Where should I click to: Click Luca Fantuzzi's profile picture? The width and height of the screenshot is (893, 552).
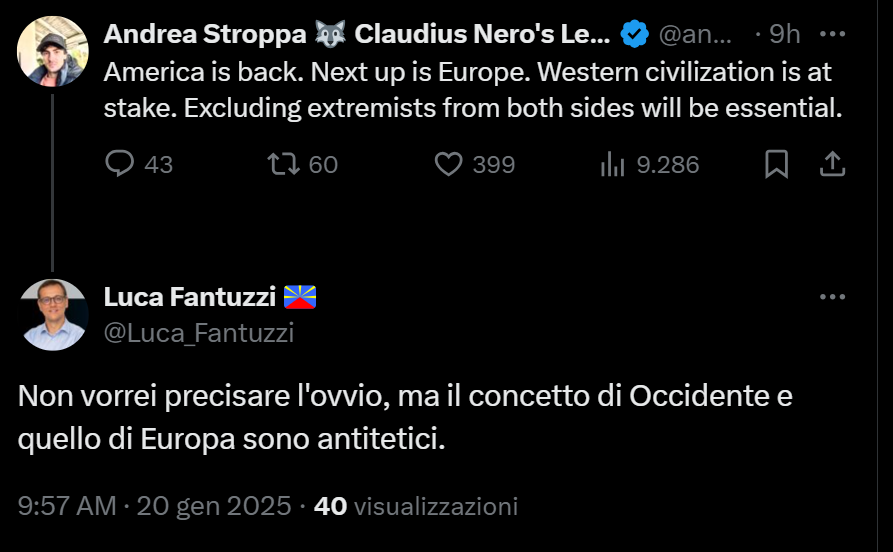tap(53, 314)
